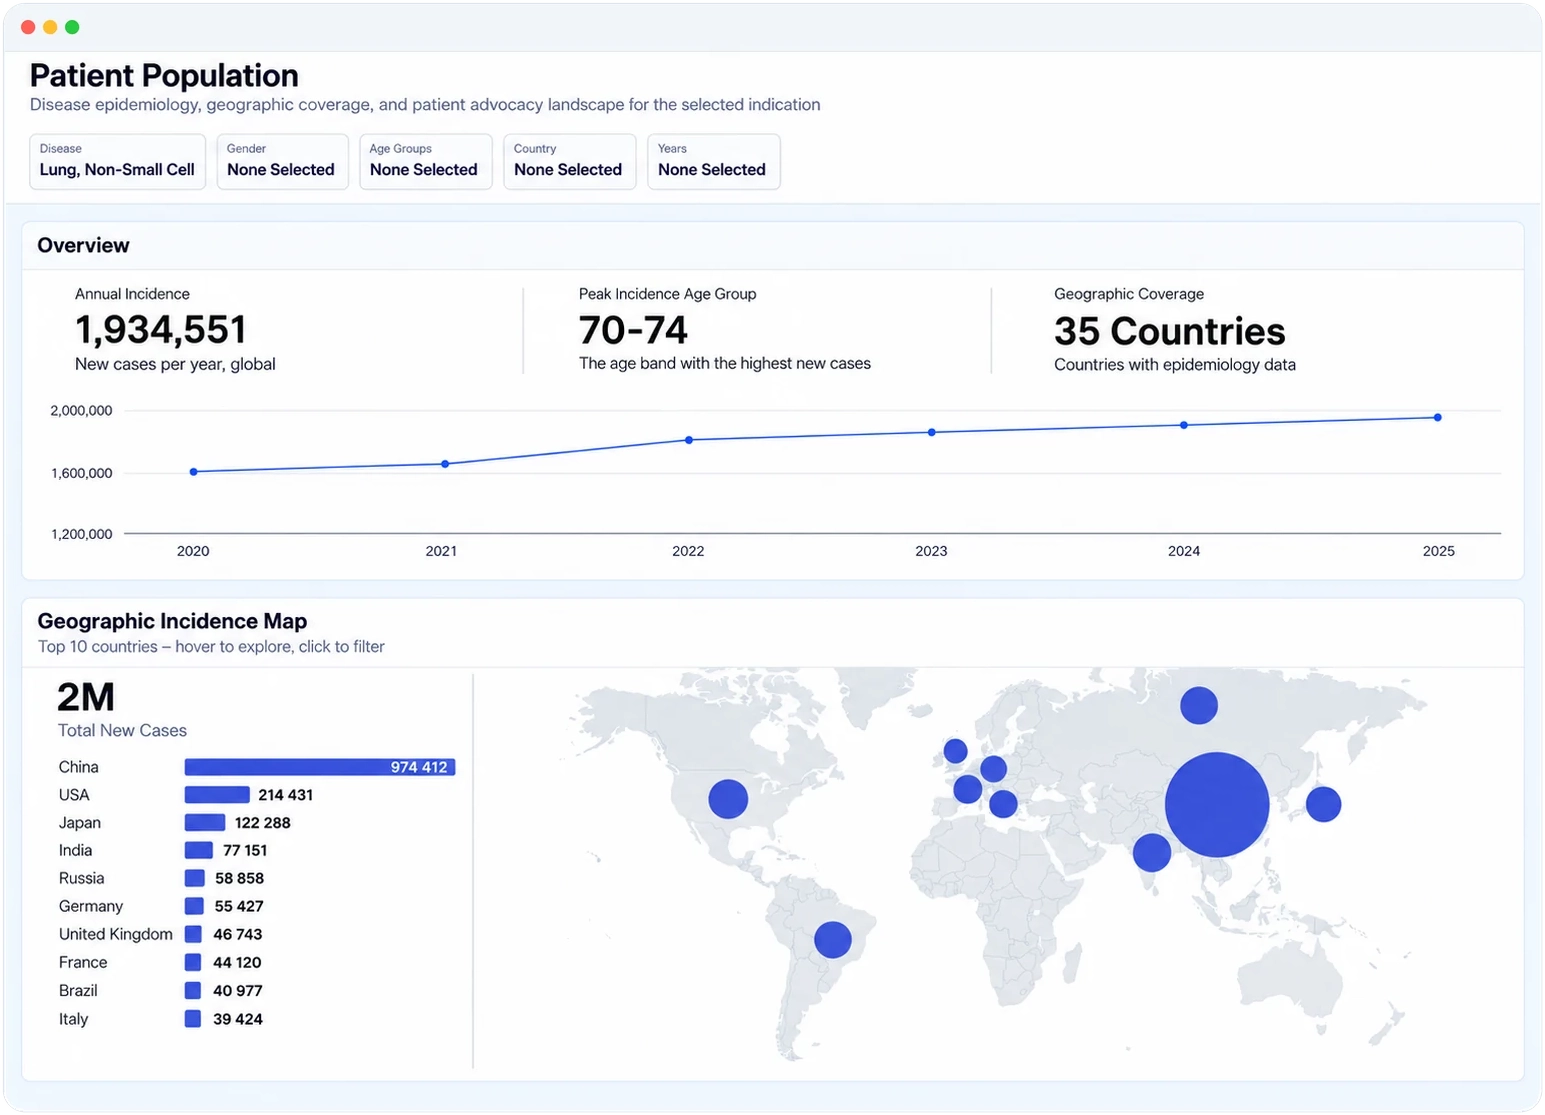Select the Russia bar in country list
Screen dimensions: 1545x1115
point(195,878)
